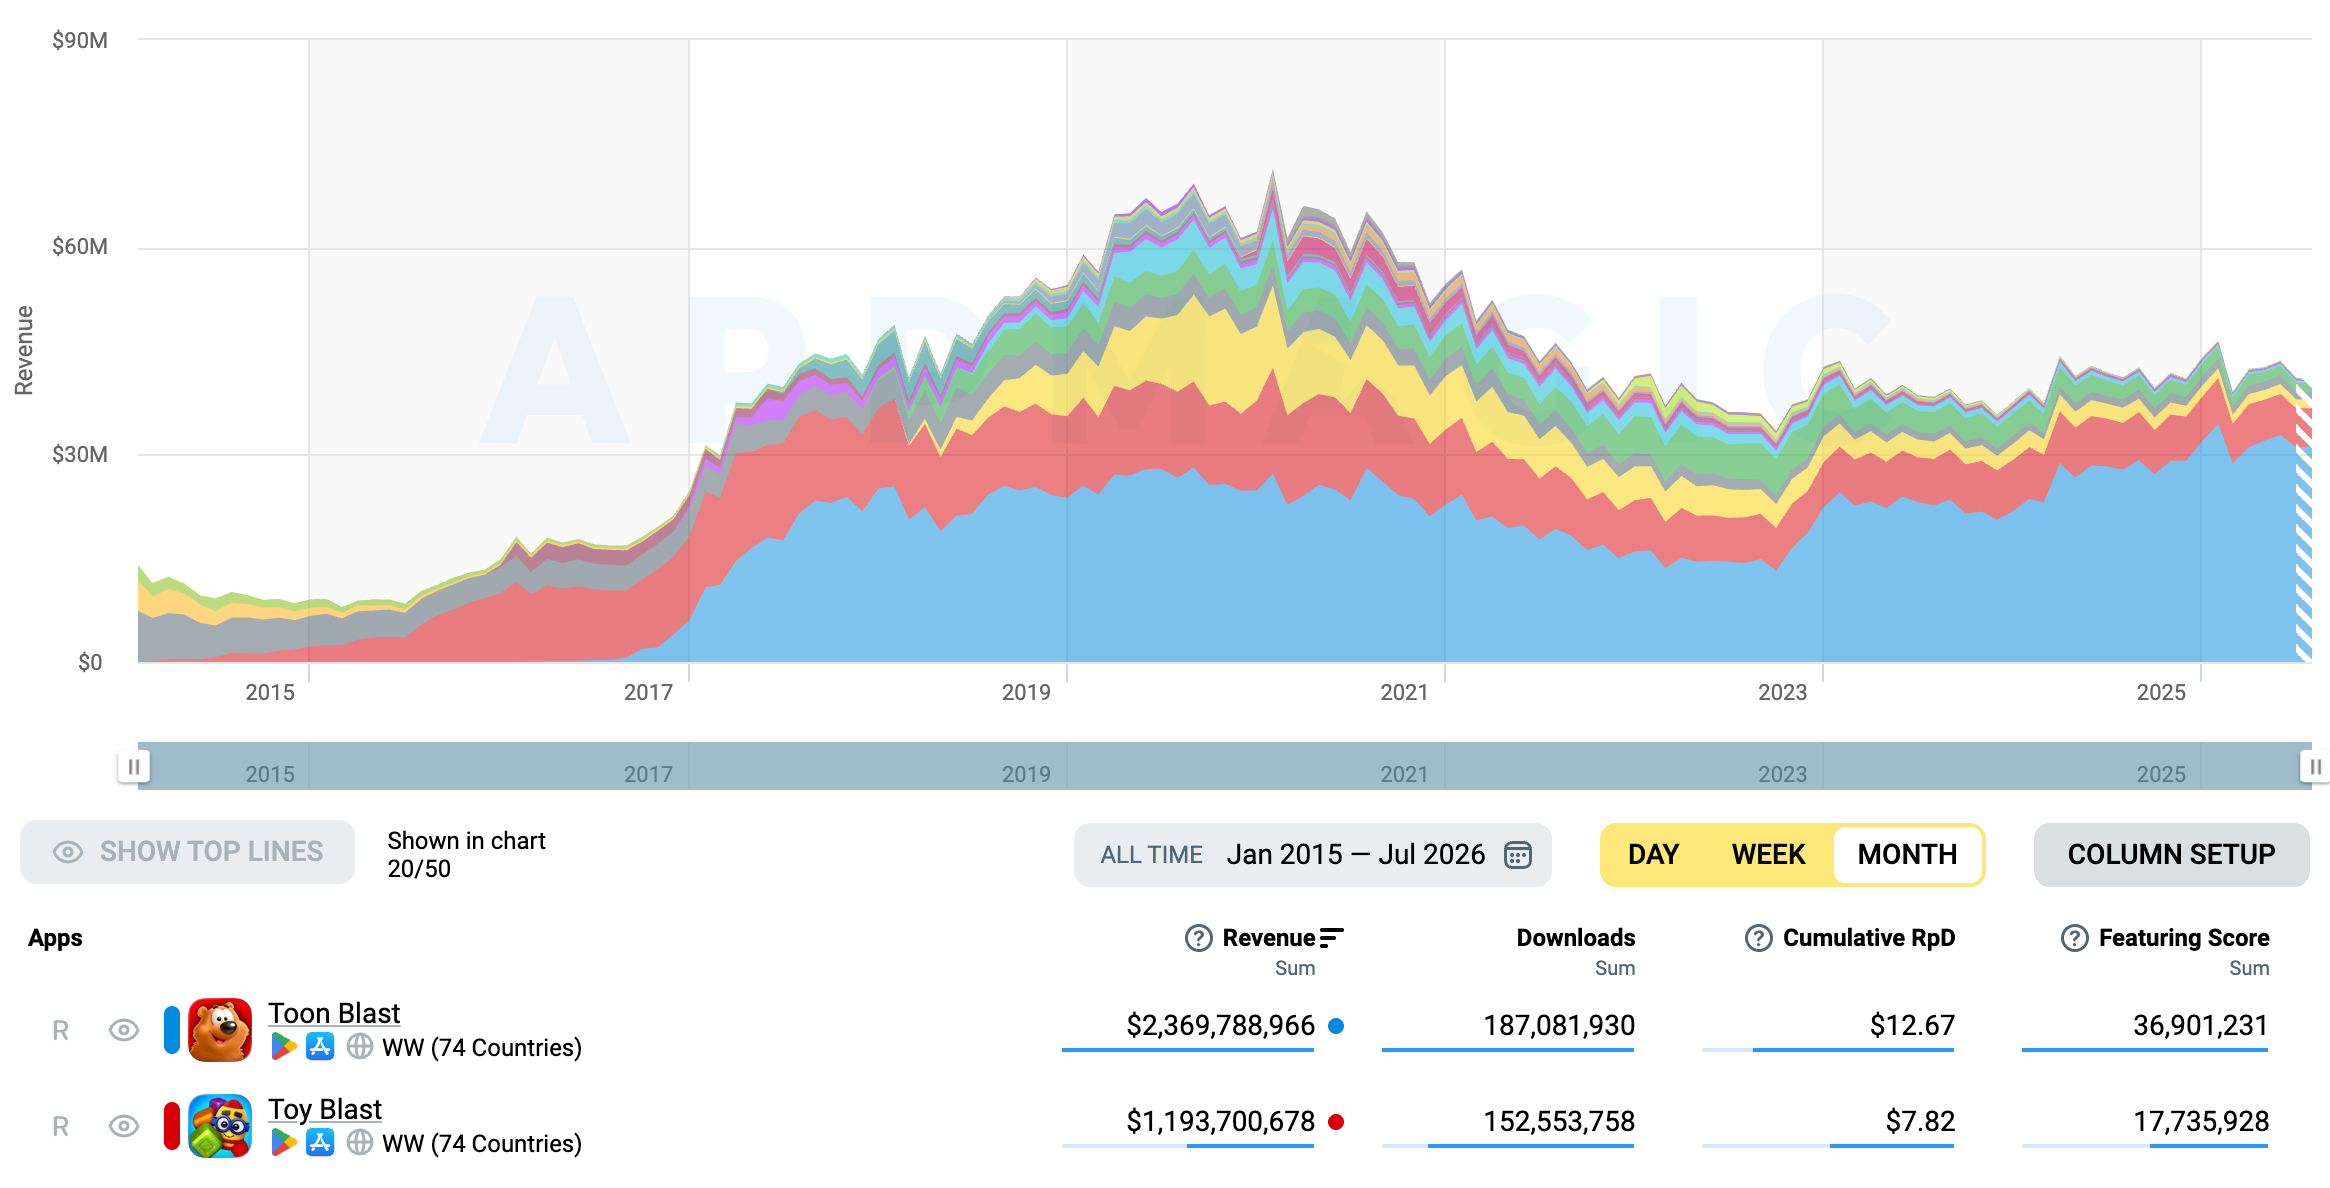
Task: Click App Store icon under Toy Blast
Action: [320, 1143]
